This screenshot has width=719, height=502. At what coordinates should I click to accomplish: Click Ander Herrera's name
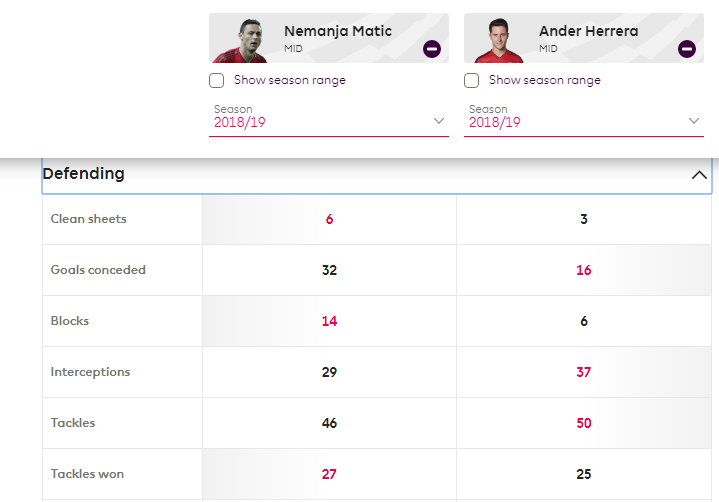coord(590,31)
